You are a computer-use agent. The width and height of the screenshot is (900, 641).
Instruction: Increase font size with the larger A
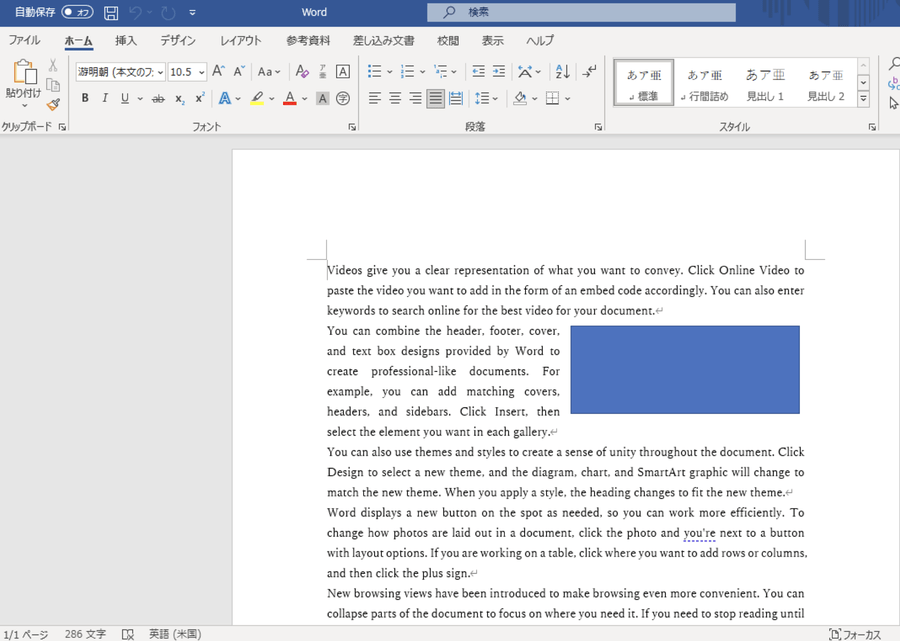[218, 71]
